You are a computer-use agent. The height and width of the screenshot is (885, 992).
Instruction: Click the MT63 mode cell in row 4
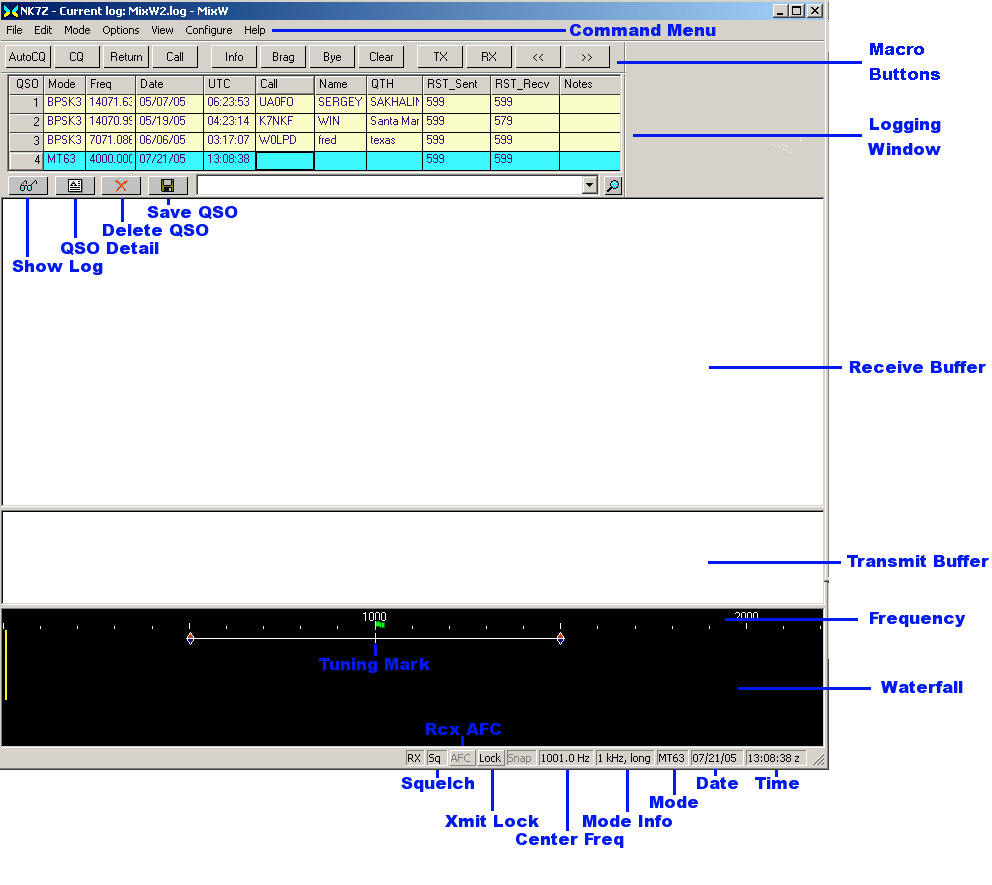coord(65,159)
